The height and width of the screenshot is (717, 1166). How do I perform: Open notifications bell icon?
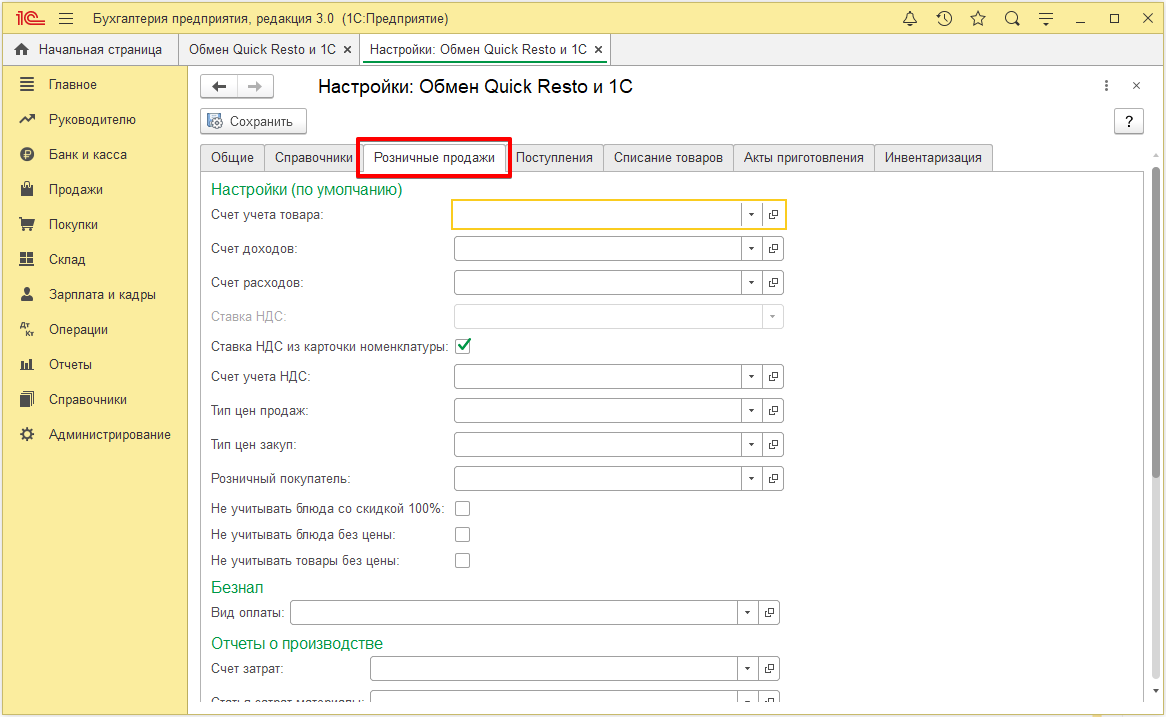909,19
